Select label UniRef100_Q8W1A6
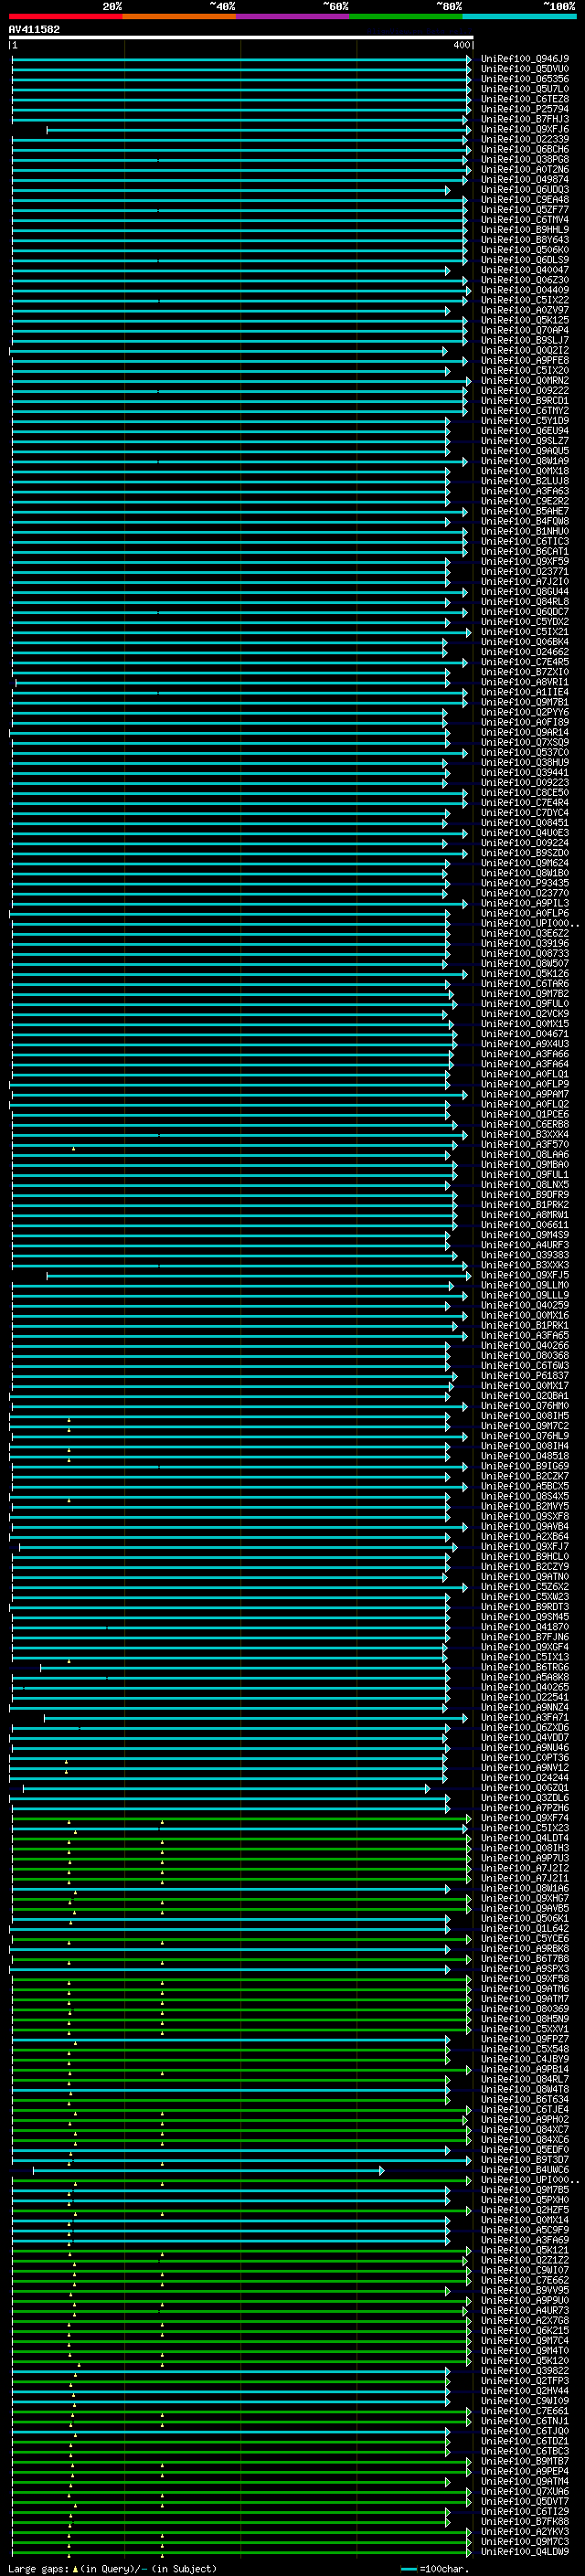The width and height of the screenshot is (585, 2576). [x=525, y=1888]
